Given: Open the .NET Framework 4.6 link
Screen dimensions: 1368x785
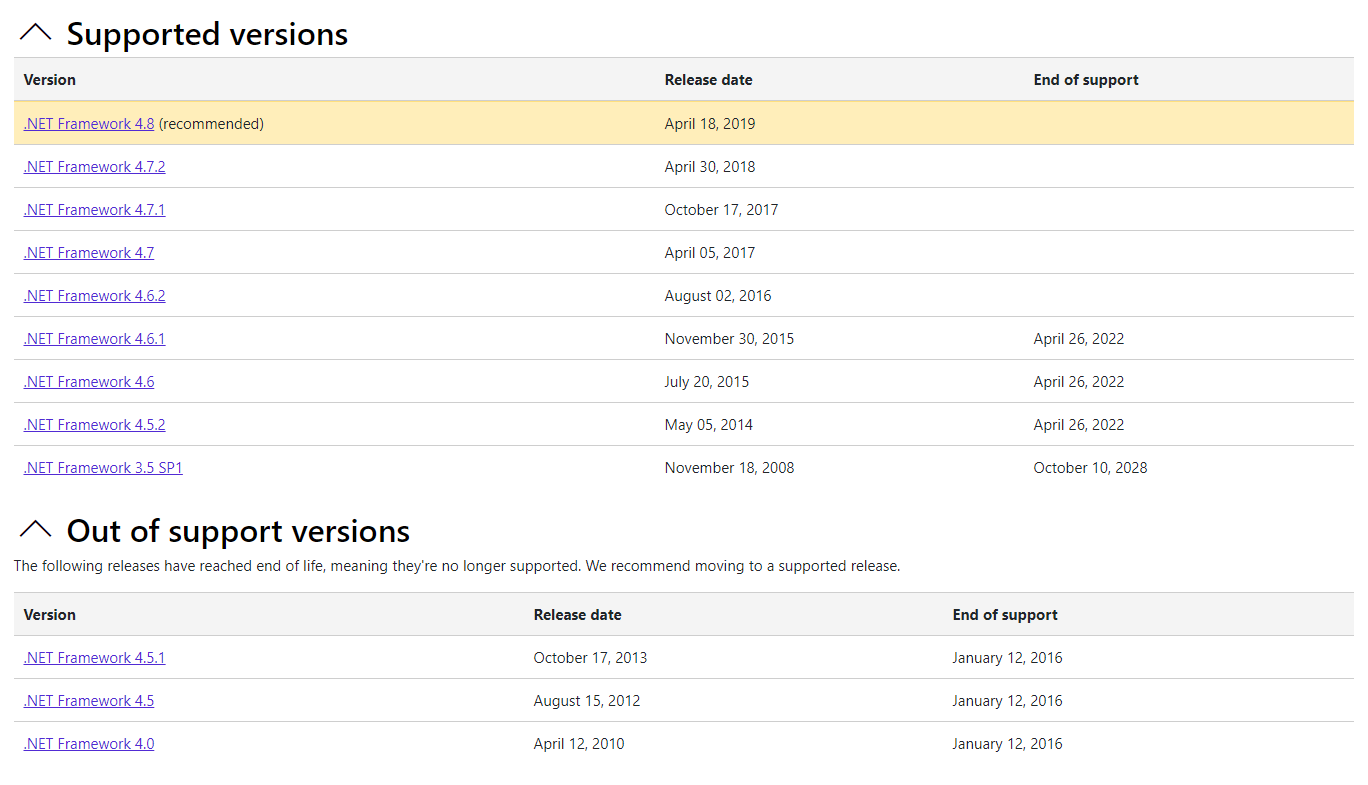Looking at the screenshot, I should 89,382.
